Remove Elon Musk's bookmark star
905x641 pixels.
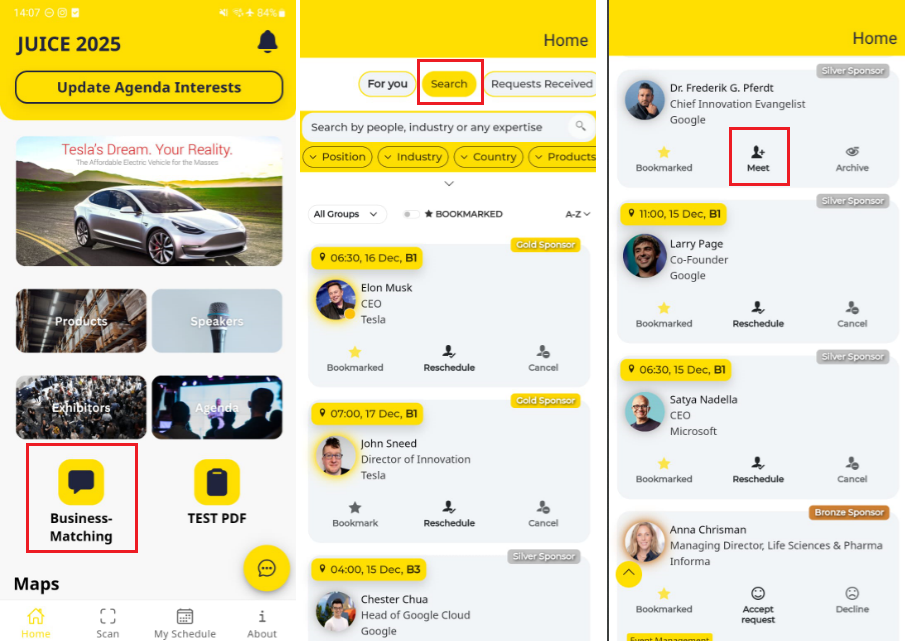click(x=355, y=352)
